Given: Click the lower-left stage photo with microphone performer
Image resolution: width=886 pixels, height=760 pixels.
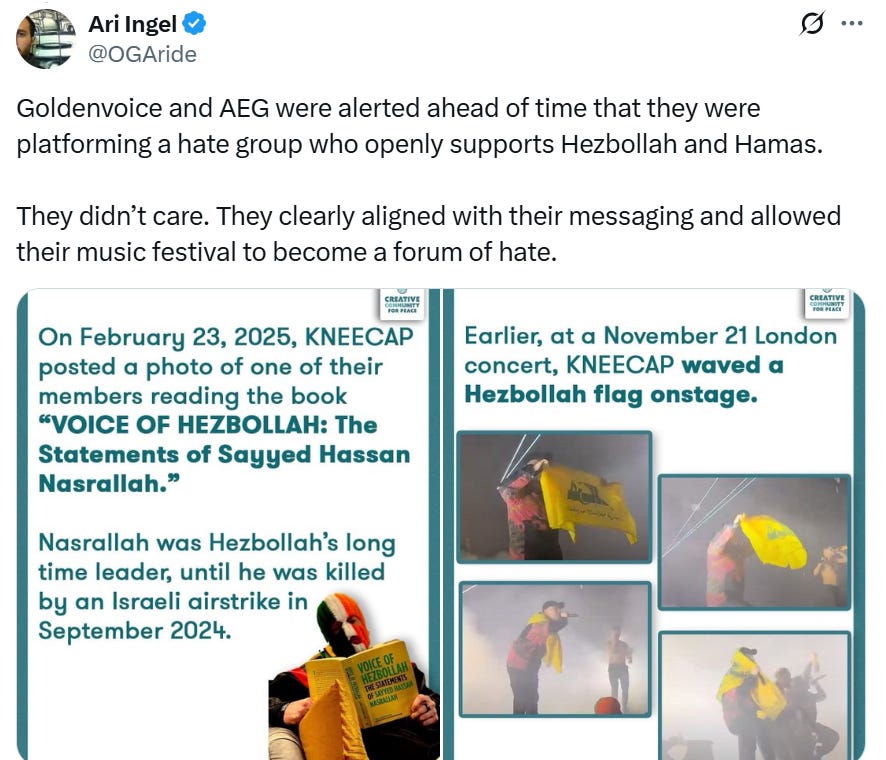Looking at the screenshot, I should pyautogui.click(x=555, y=649).
